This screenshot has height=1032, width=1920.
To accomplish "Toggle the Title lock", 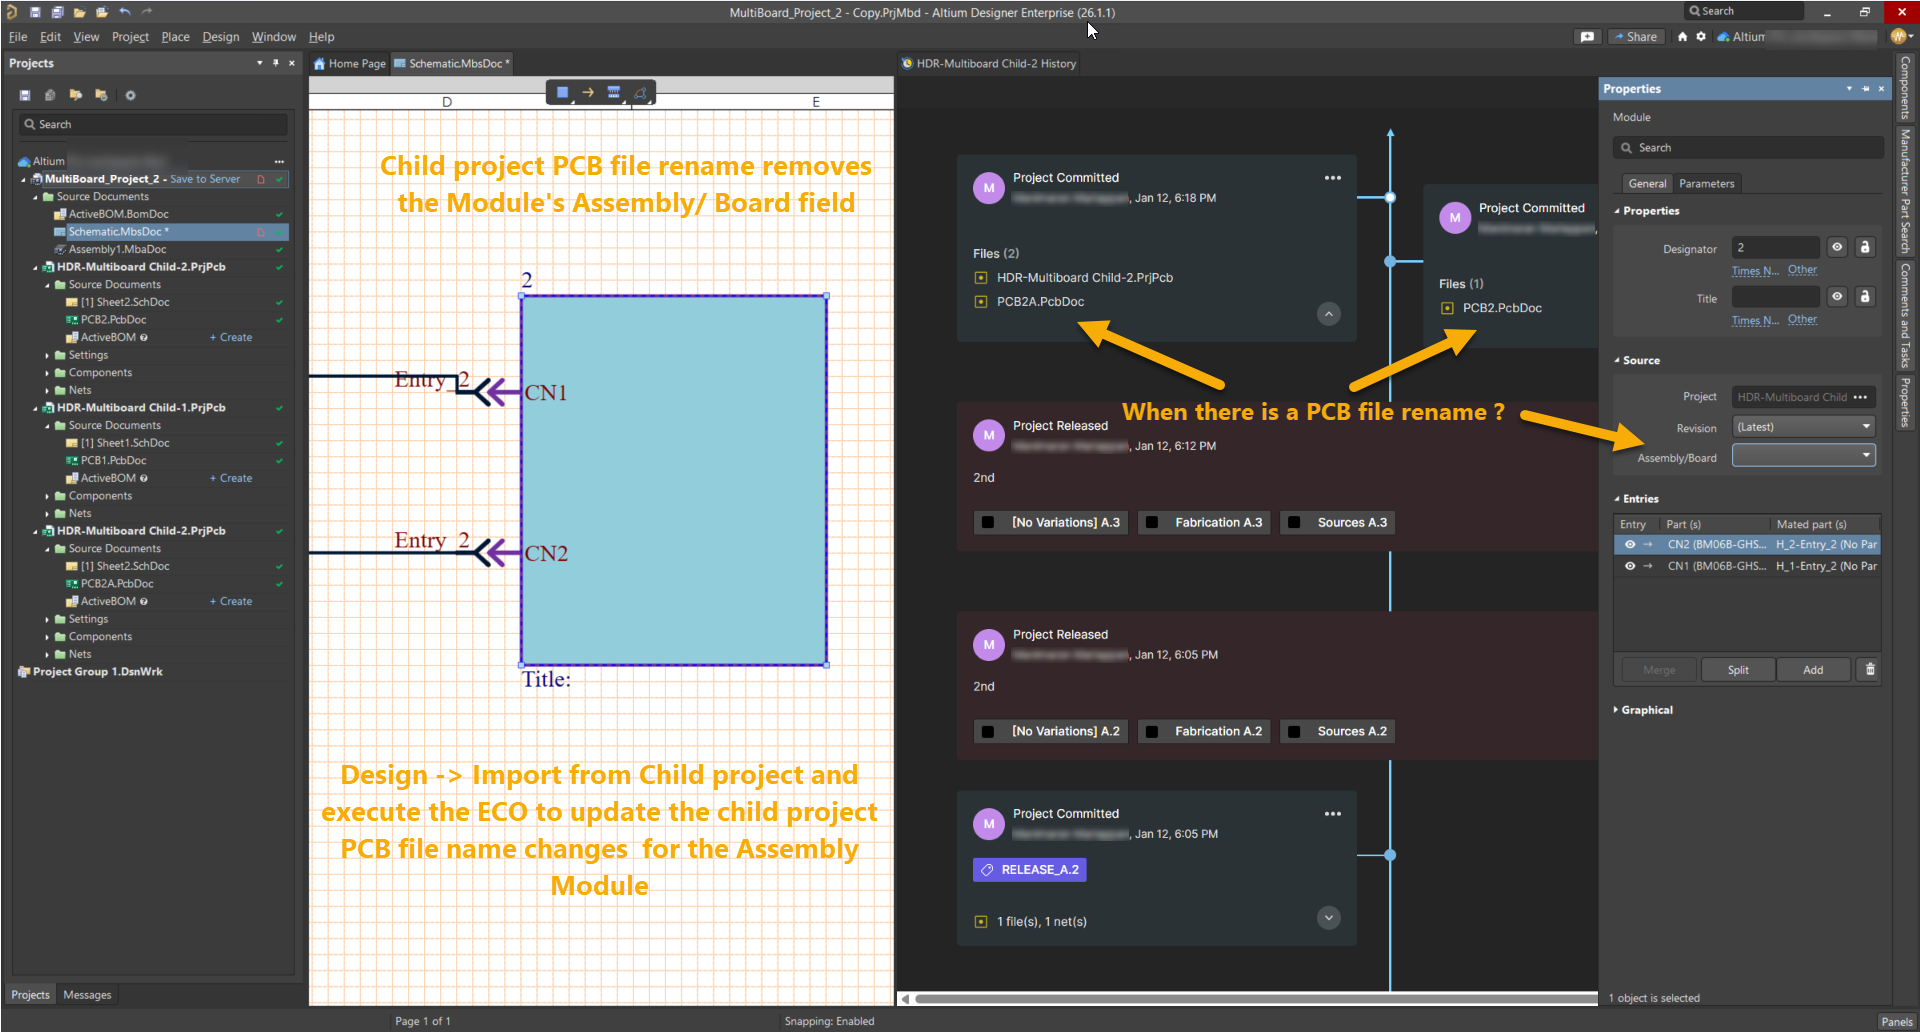I will click(1864, 296).
